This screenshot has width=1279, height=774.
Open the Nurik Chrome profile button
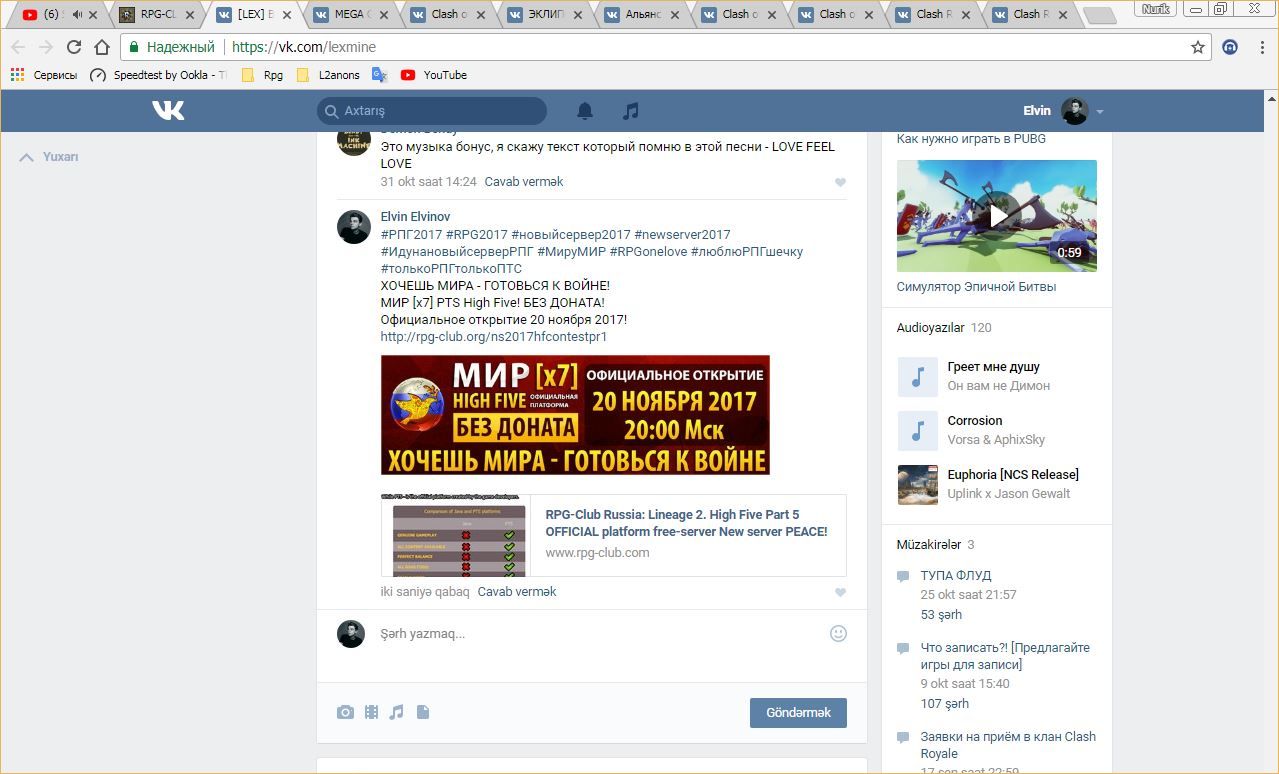click(1156, 9)
